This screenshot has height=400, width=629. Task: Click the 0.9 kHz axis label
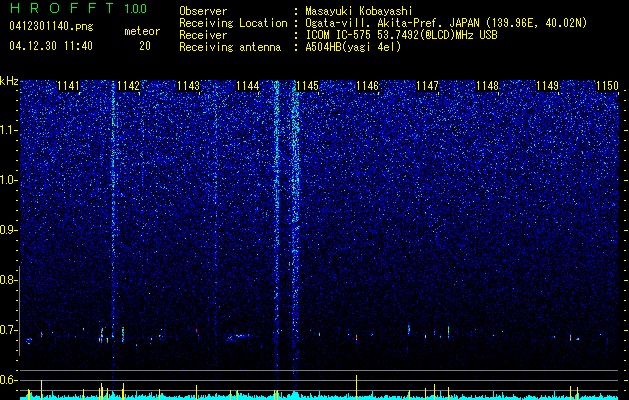(8, 230)
